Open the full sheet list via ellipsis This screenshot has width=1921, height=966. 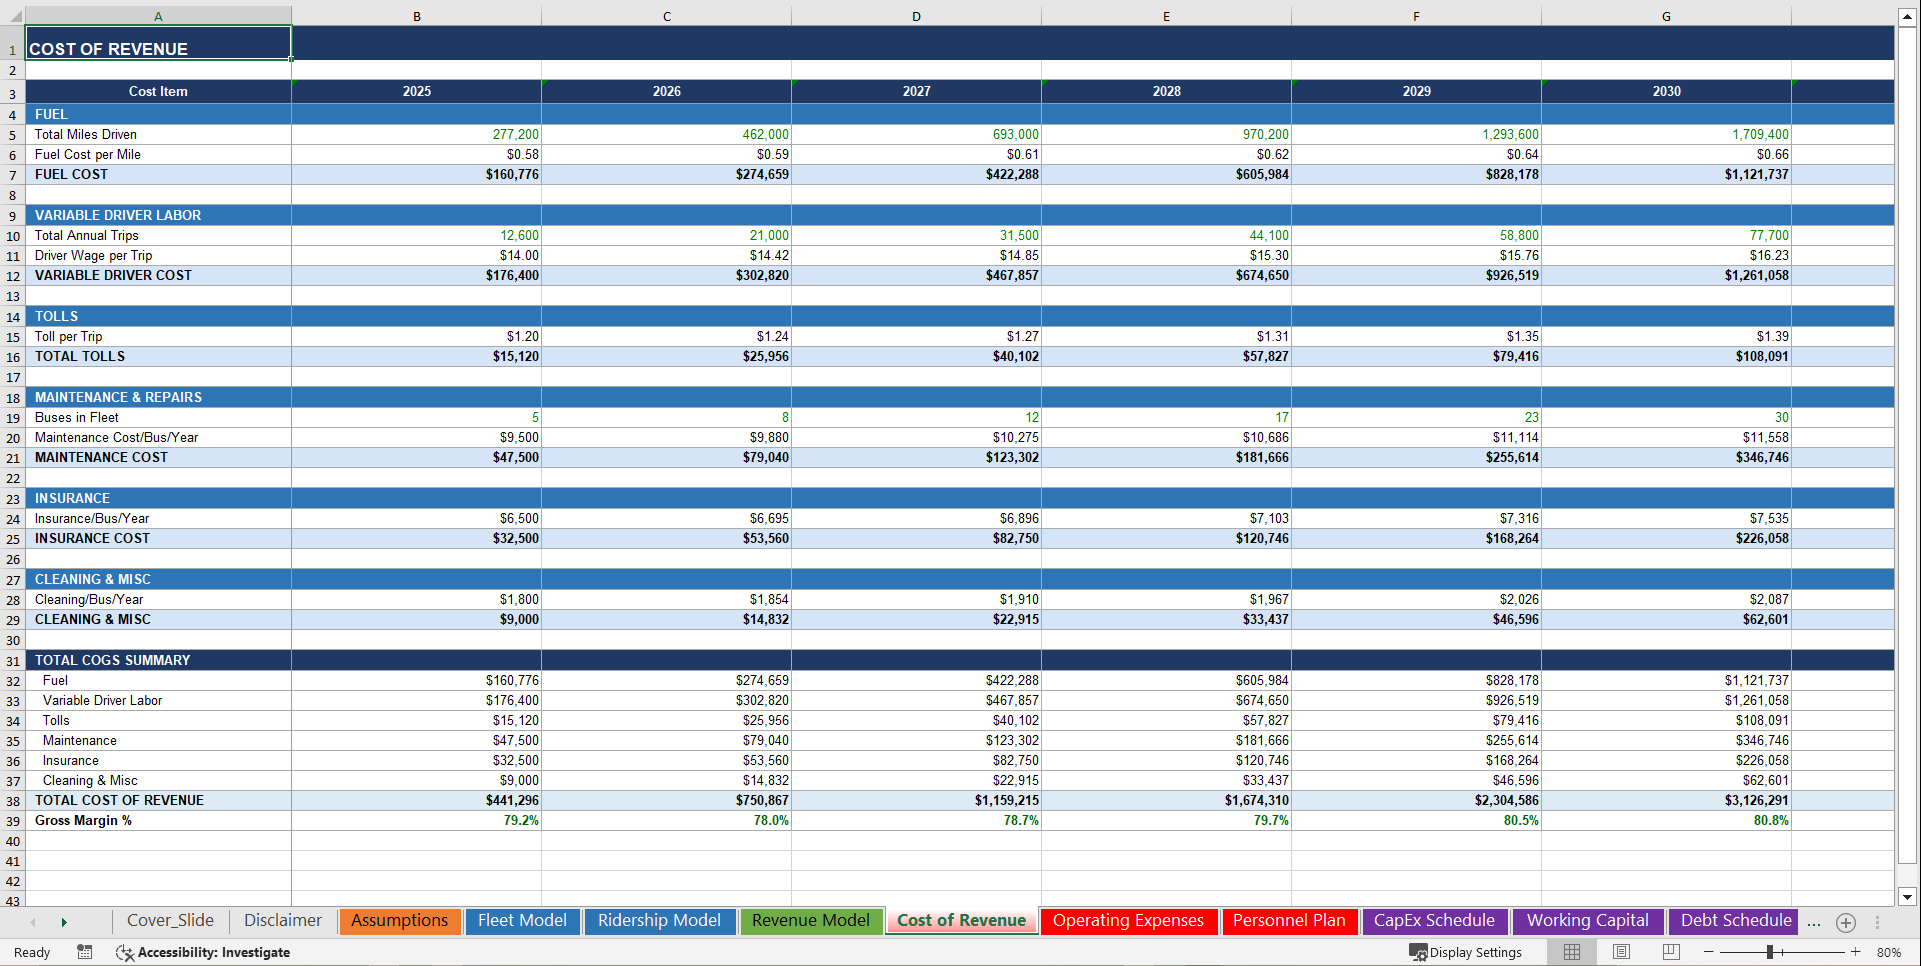click(x=1814, y=923)
